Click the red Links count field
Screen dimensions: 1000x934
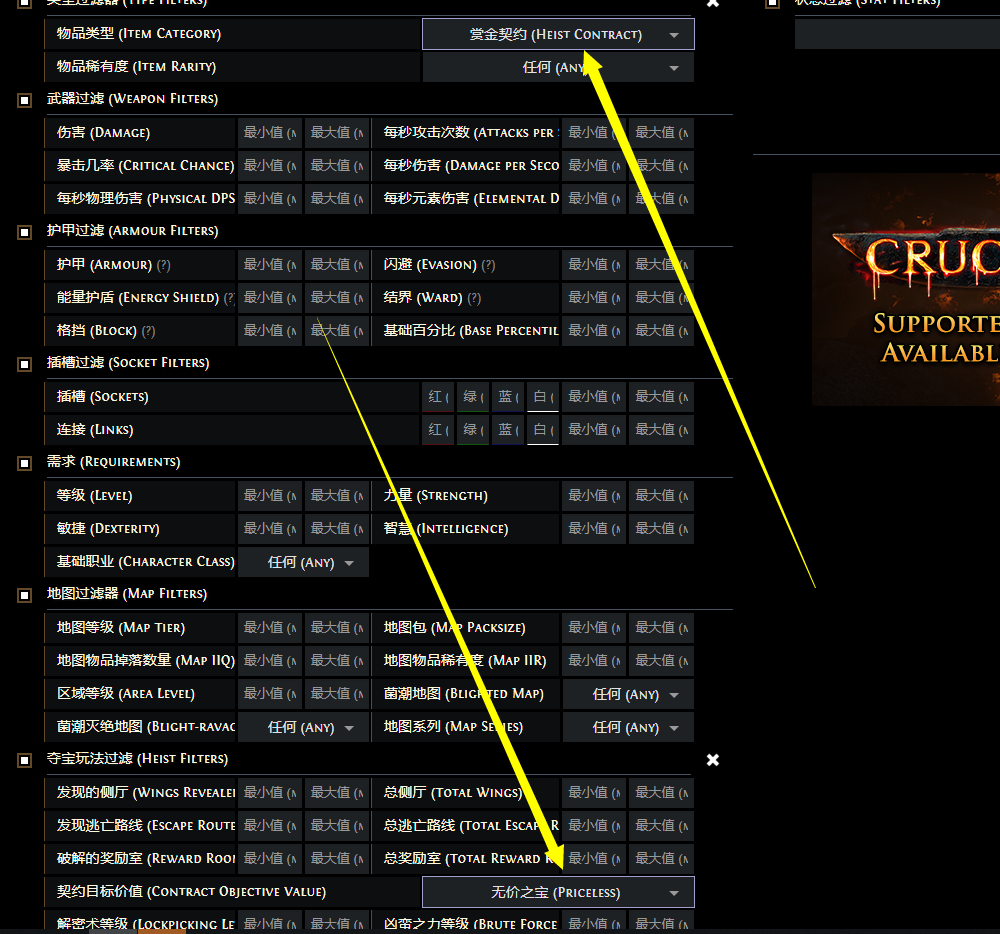(438, 430)
